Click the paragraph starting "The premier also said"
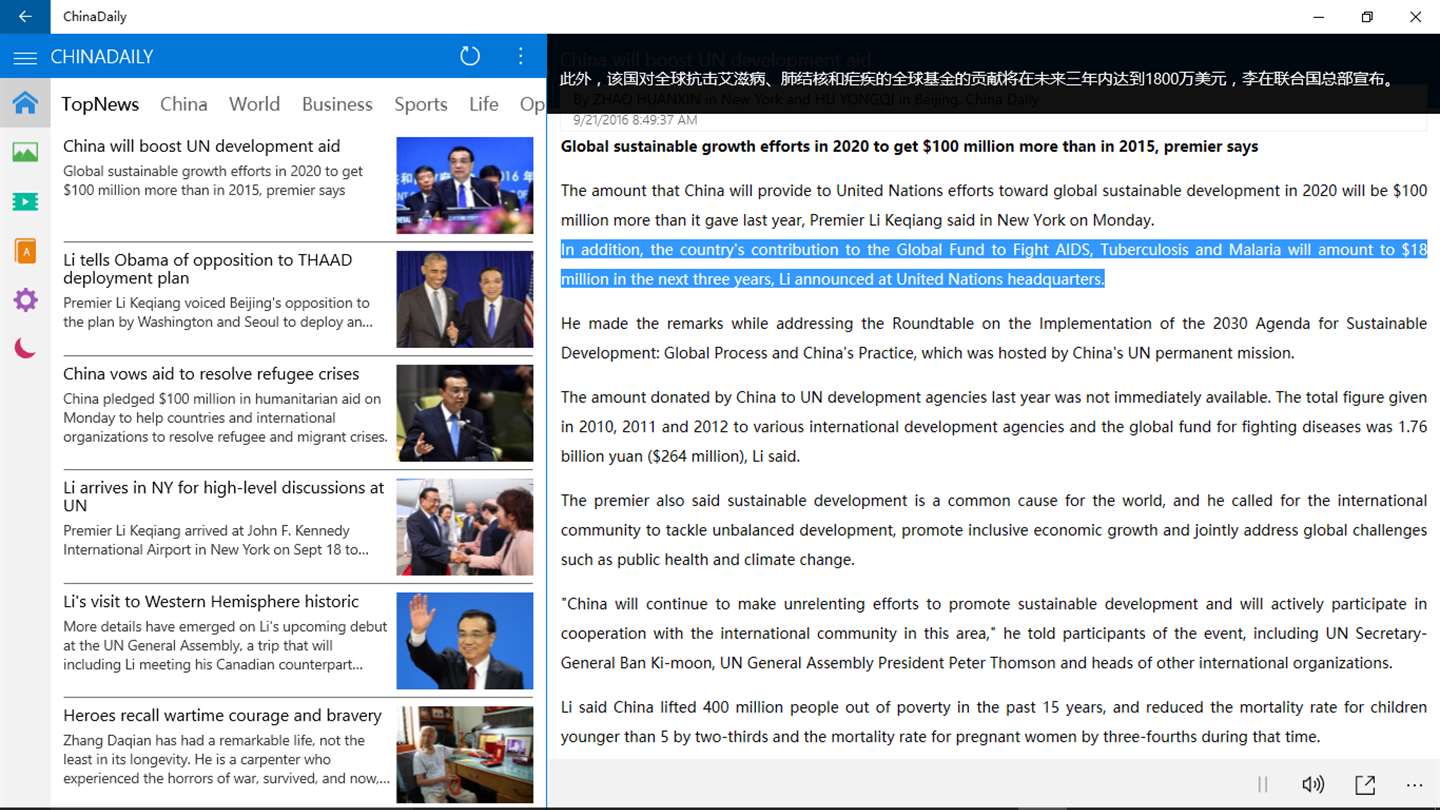Screen dimensions: 1440x810 (994, 530)
